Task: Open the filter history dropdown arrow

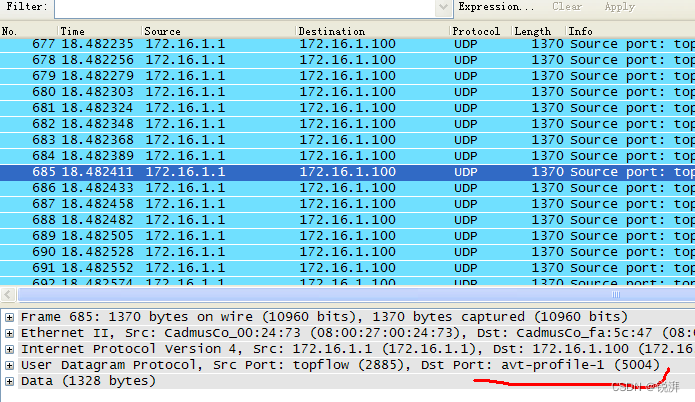Action: [x=444, y=8]
